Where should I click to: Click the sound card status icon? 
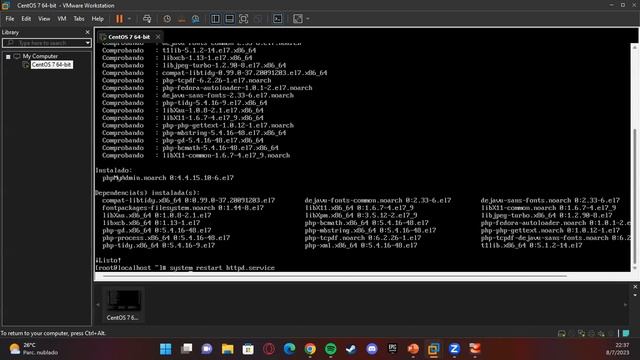click(x=602, y=333)
